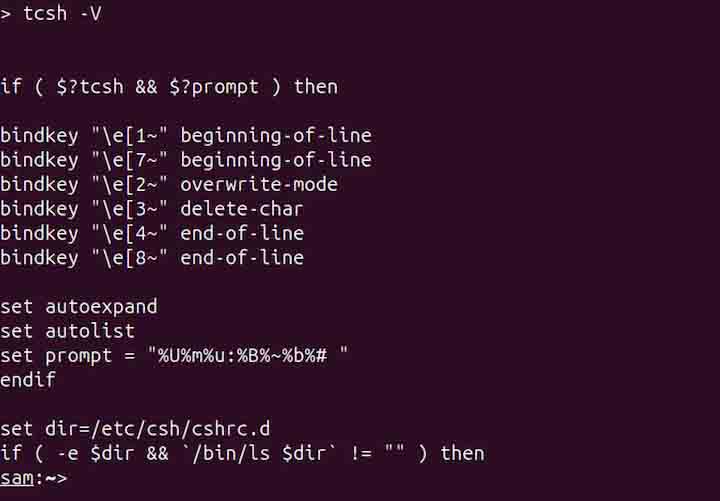Viewport: 720px width, 501px height.
Task: Click the underlined 'sam' hostname in the prompt
Action: [x=17, y=478]
